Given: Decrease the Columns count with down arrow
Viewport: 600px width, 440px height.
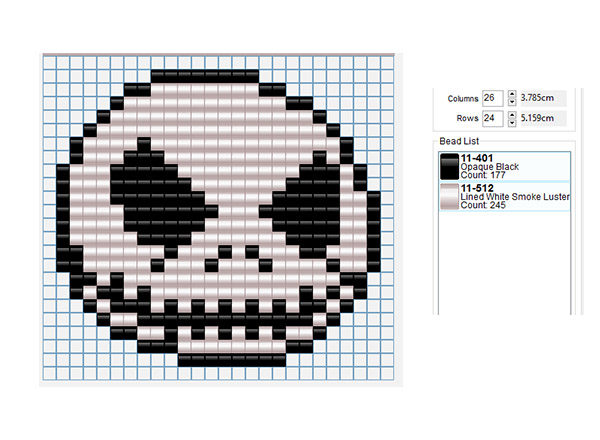Looking at the screenshot, I should pos(512,102).
